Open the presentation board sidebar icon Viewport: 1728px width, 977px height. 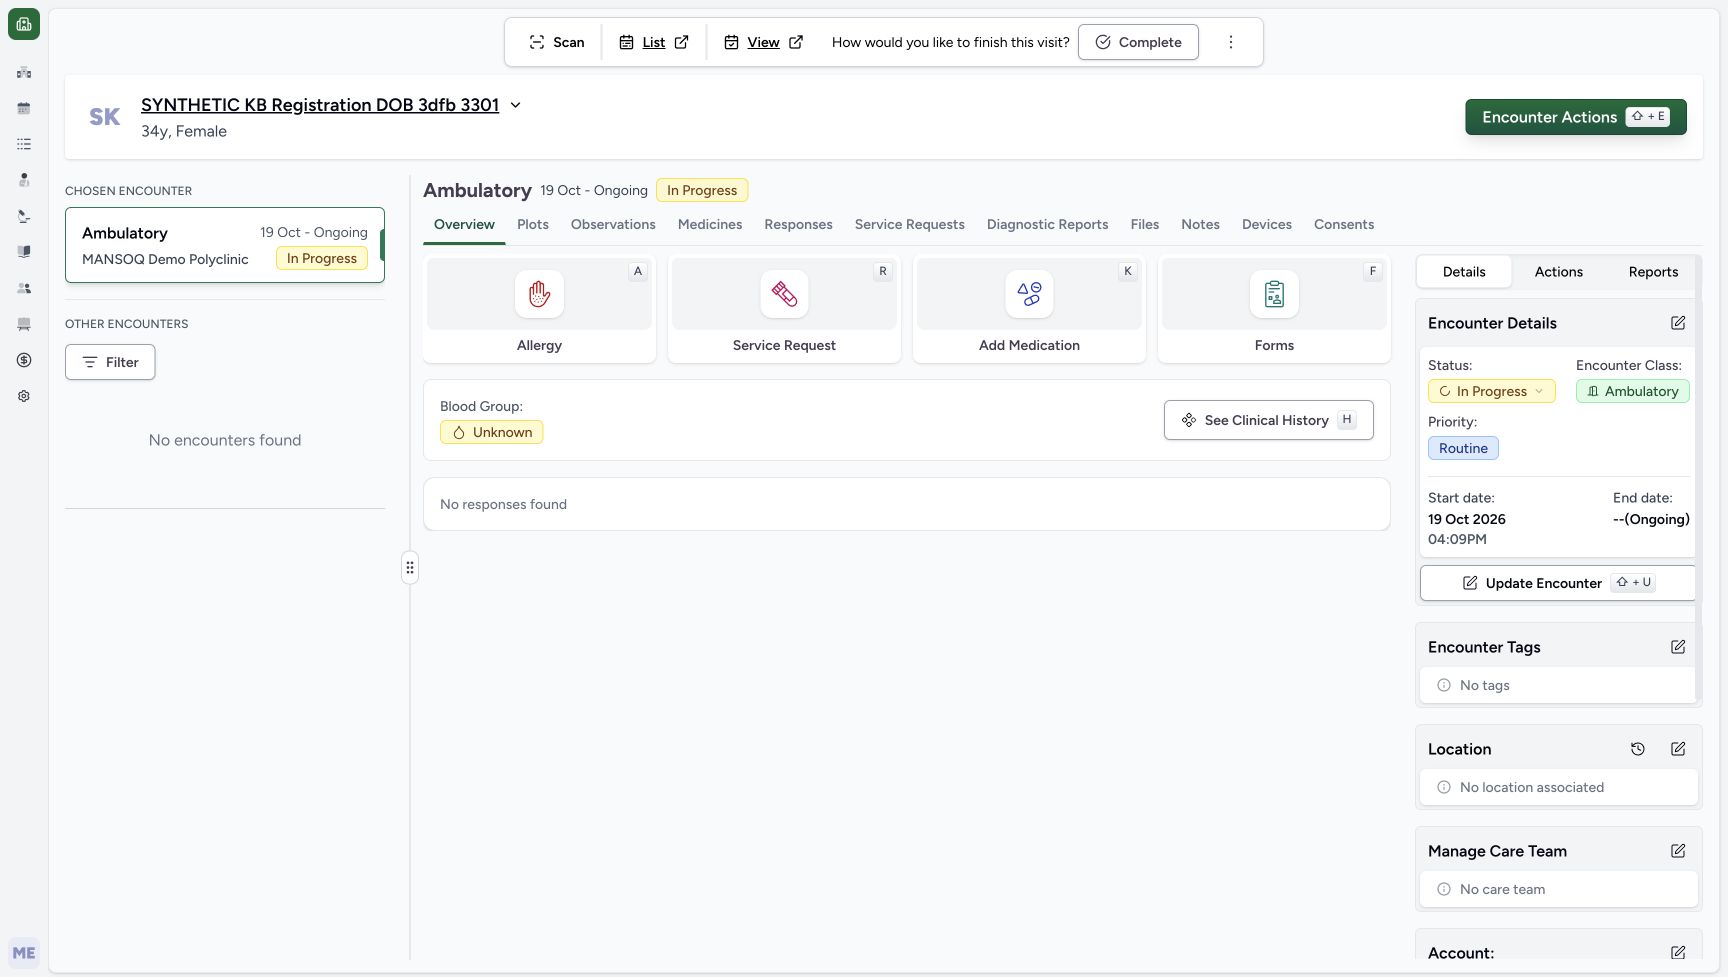click(24, 324)
